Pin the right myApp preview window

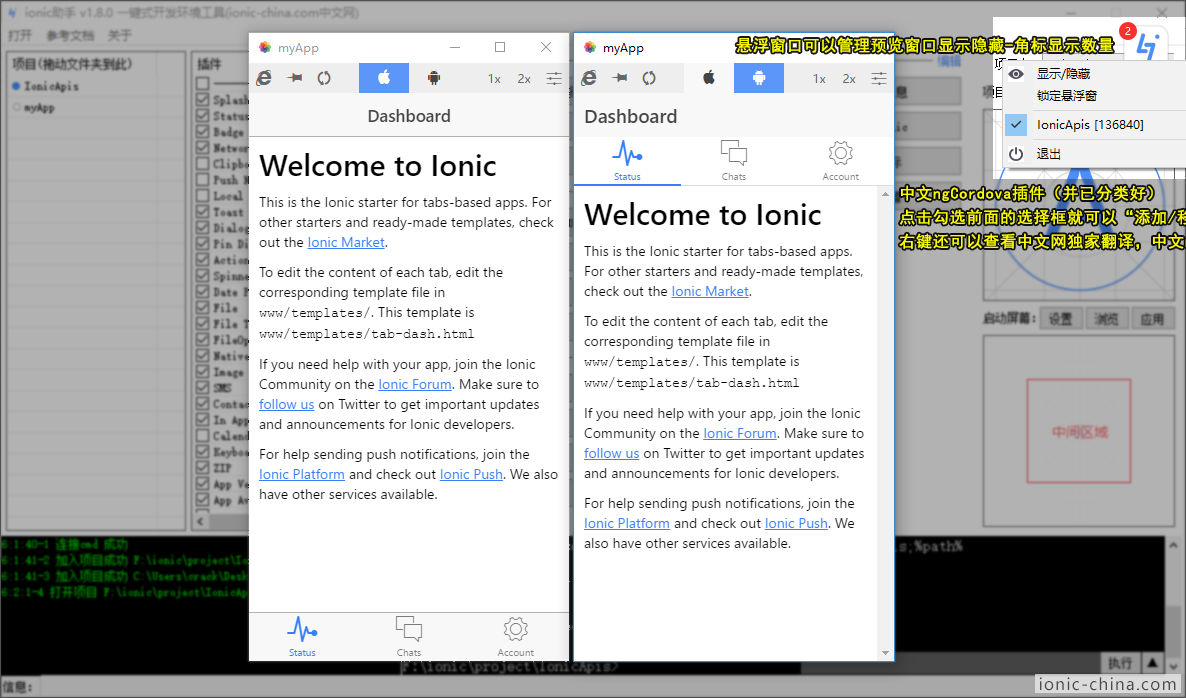(620, 78)
